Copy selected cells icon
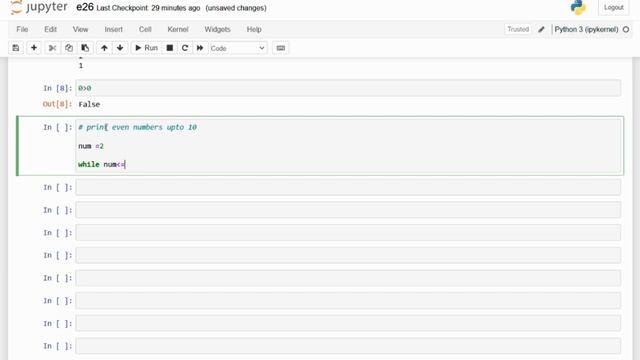This screenshot has width=640, height=360. 69,48
